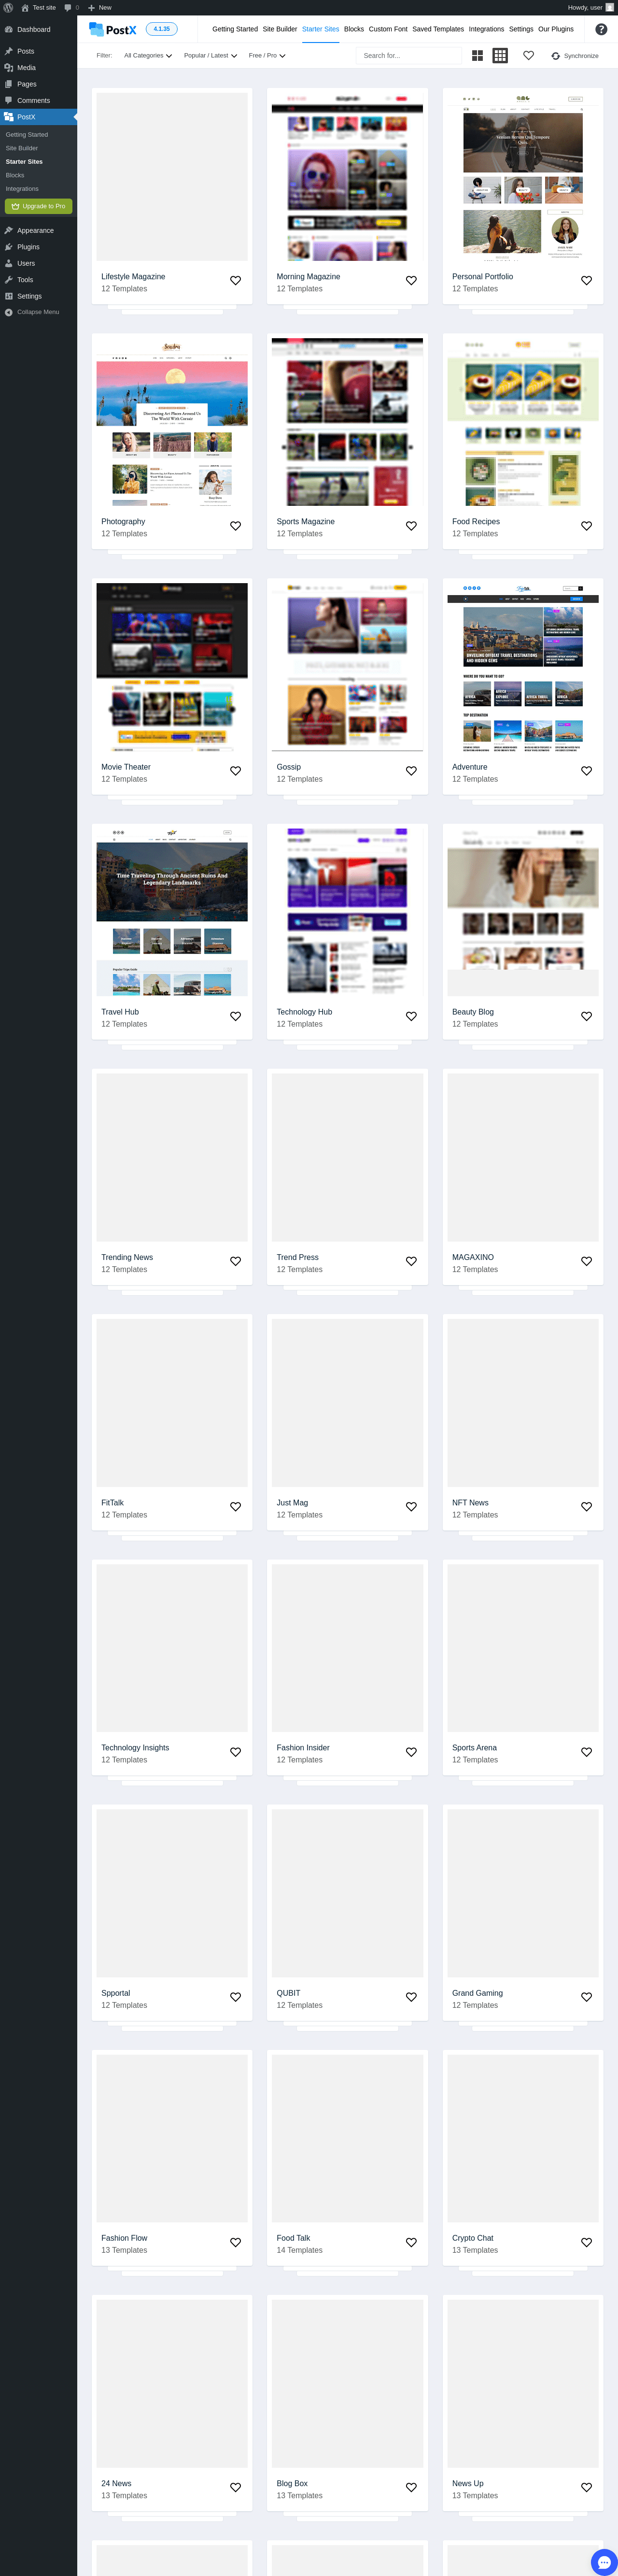Open the All Categories filter dropdown
This screenshot has width=618, height=2576.
[148, 56]
